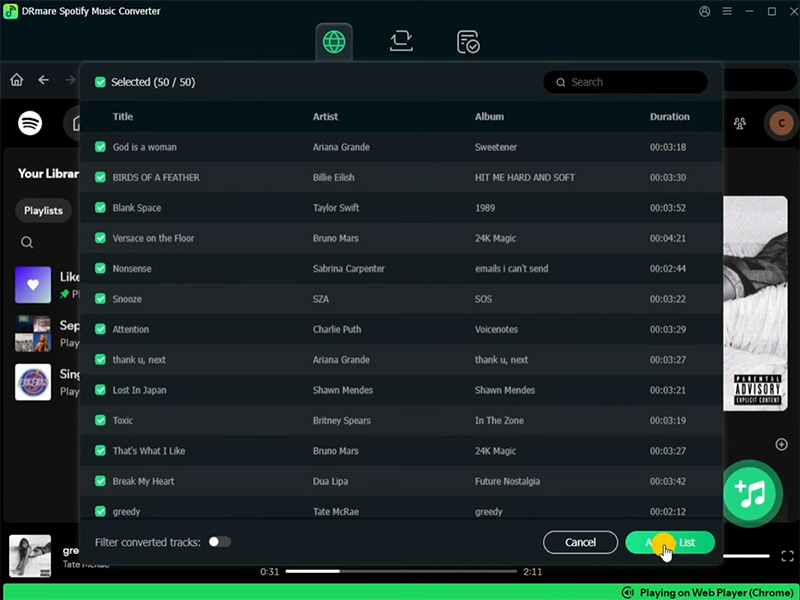Click the SZA artist cell
The image size is (800, 600).
(320, 299)
